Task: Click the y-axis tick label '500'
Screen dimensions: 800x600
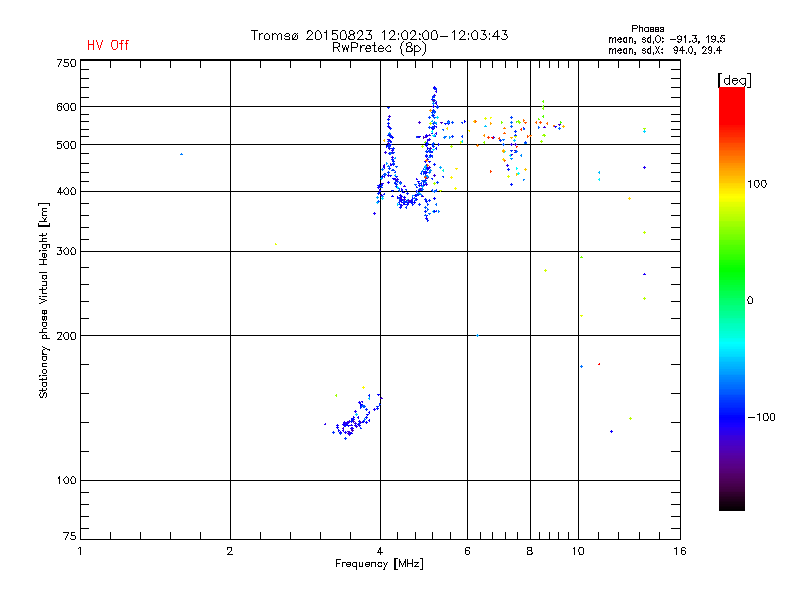Action: click(x=66, y=145)
